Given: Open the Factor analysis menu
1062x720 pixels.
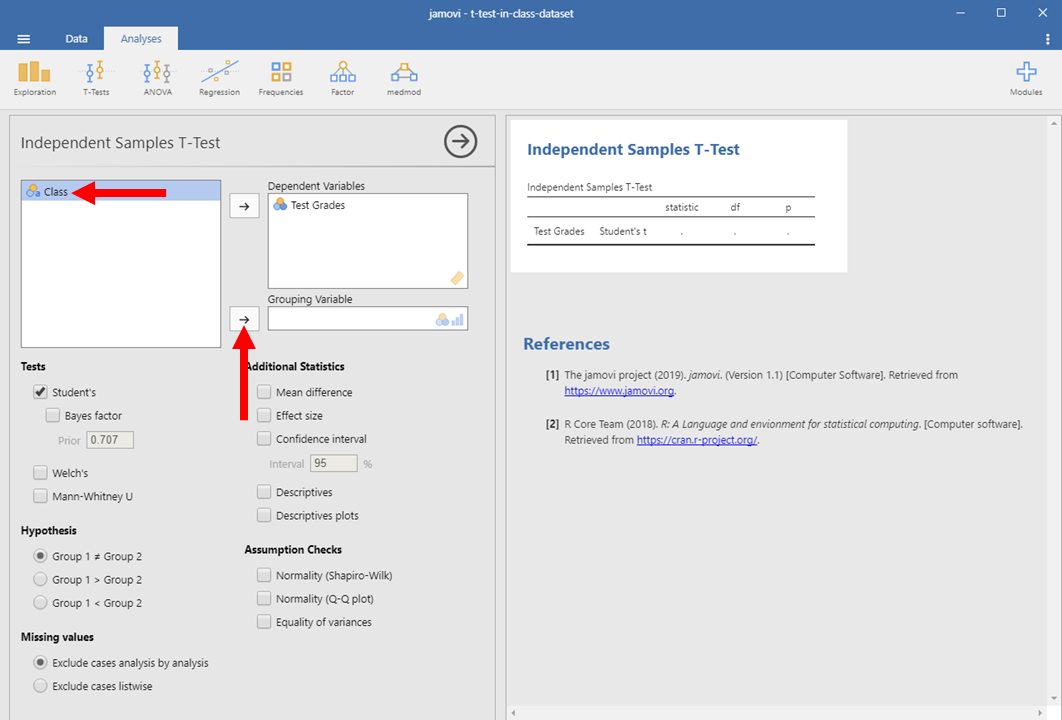Looking at the screenshot, I should [x=343, y=78].
